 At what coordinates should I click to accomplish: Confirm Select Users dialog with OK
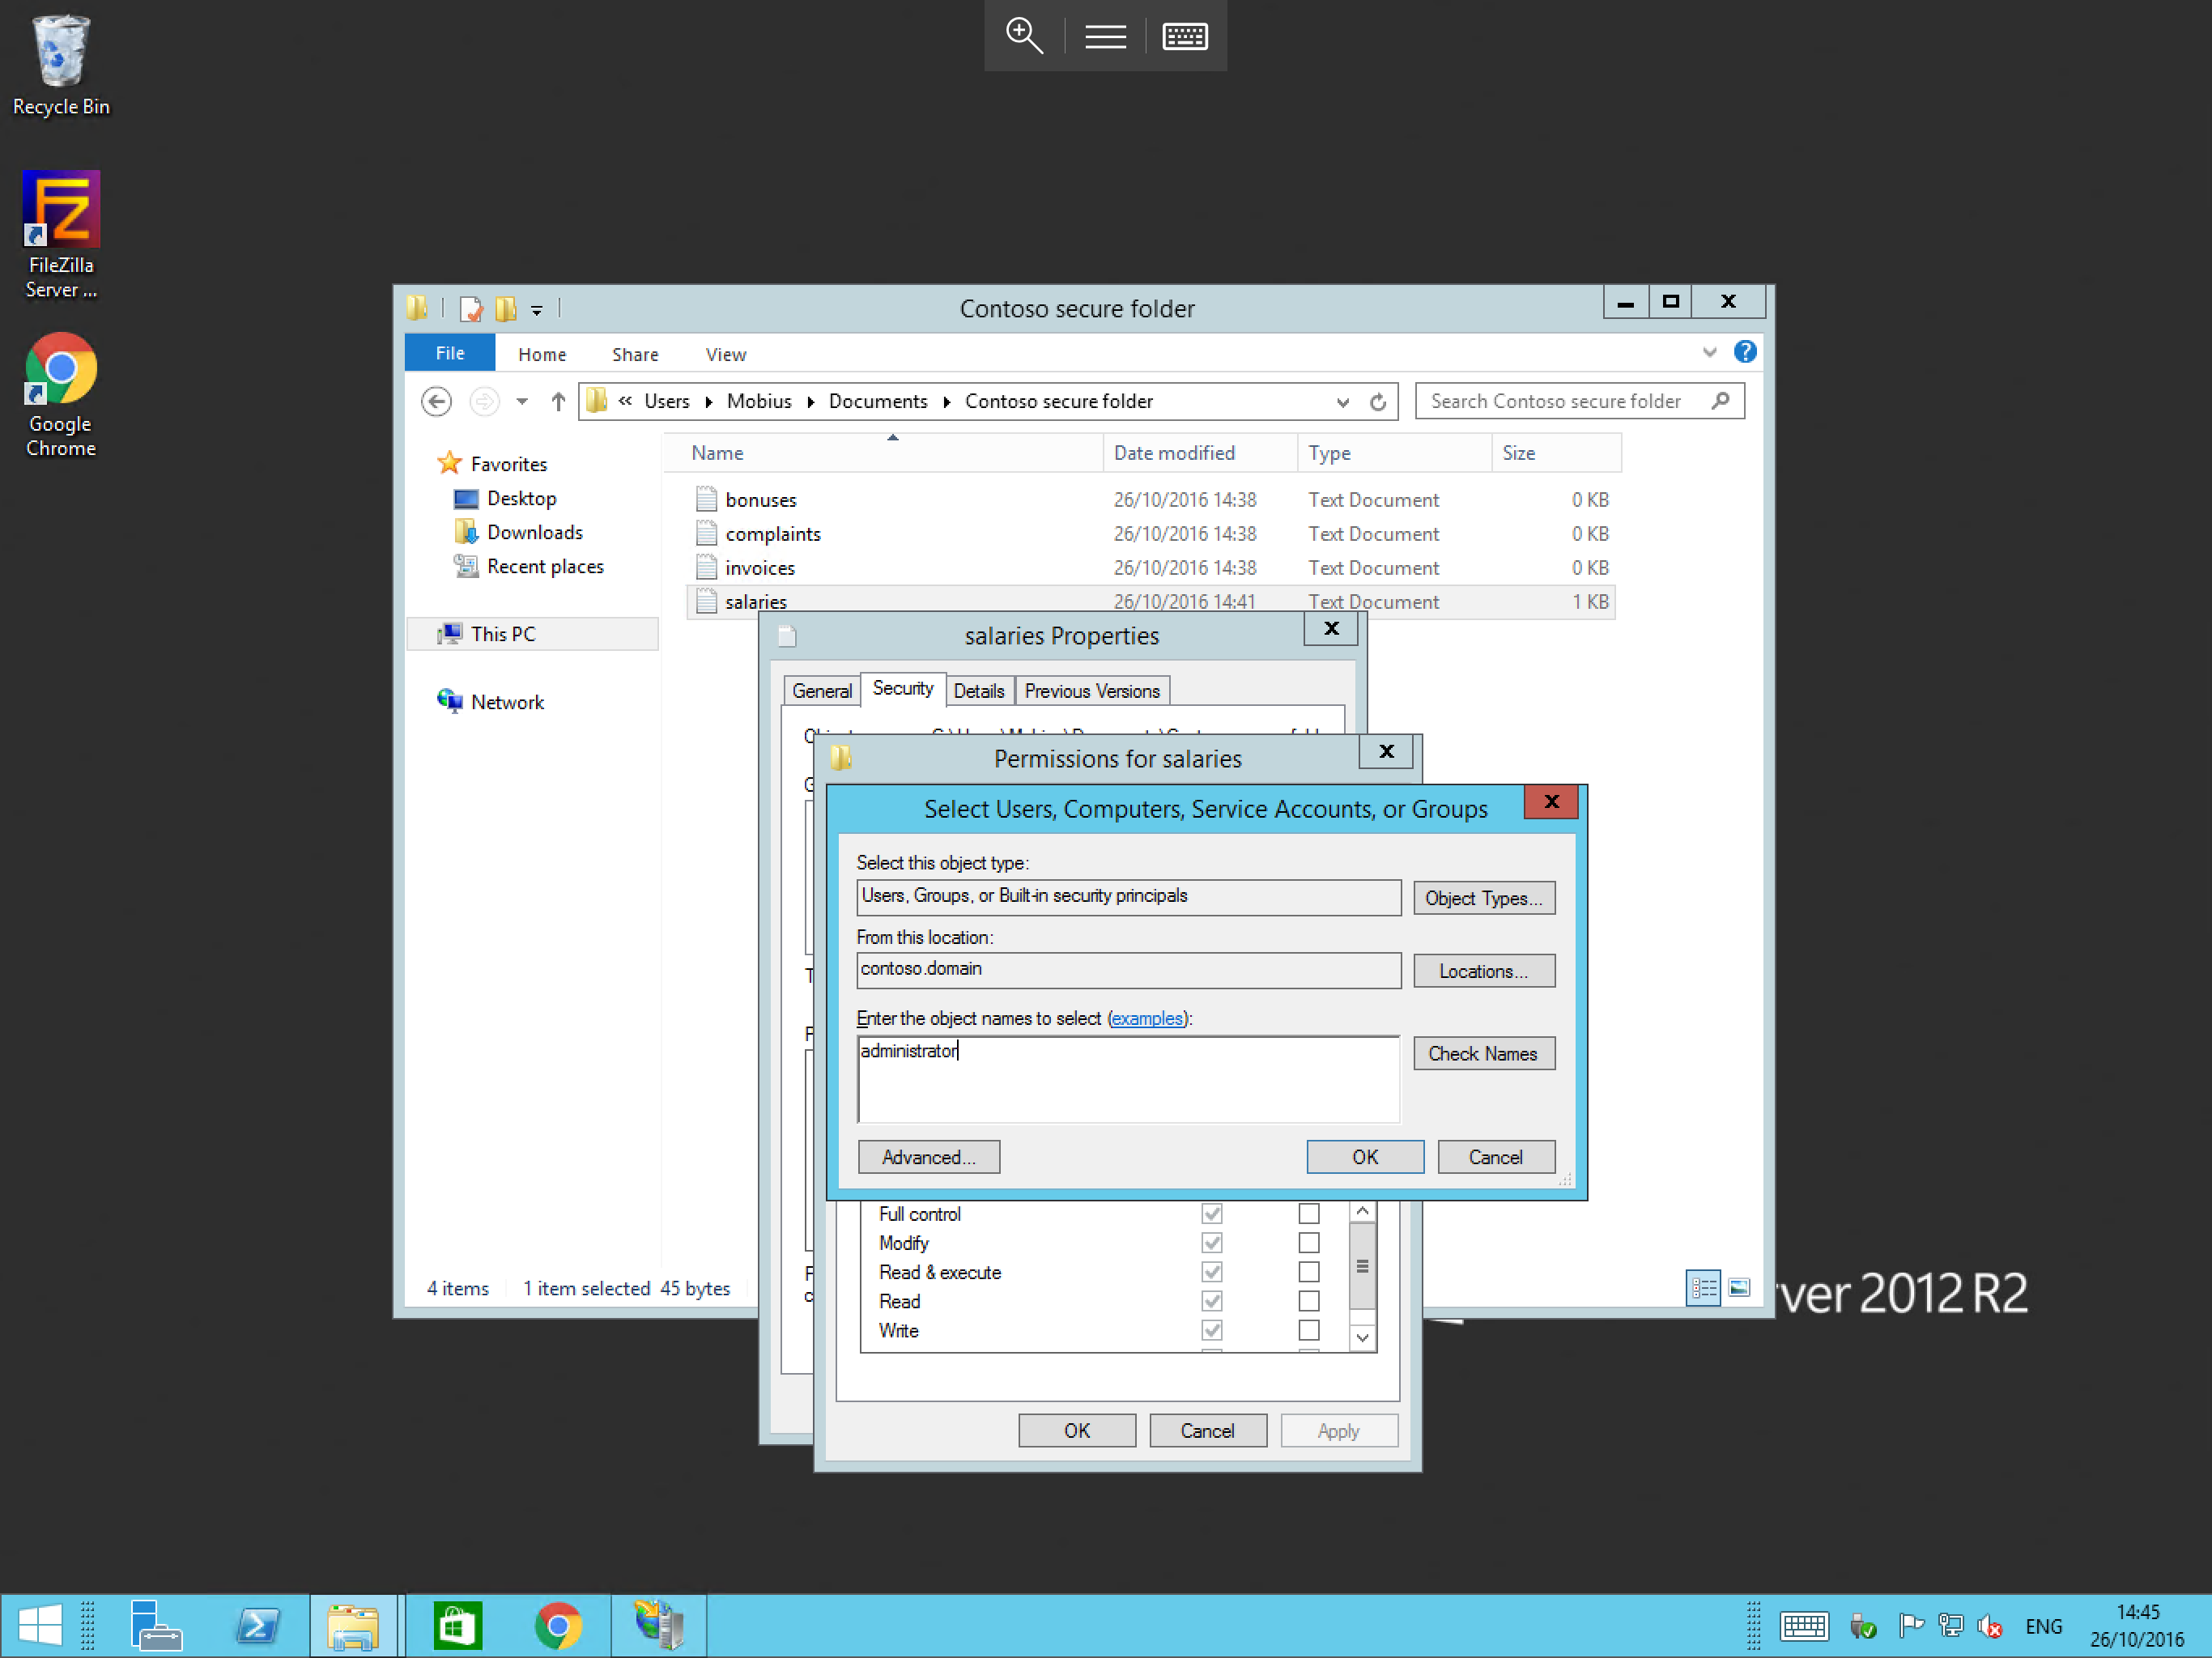pyautogui.click(x=1364, y=1156)
